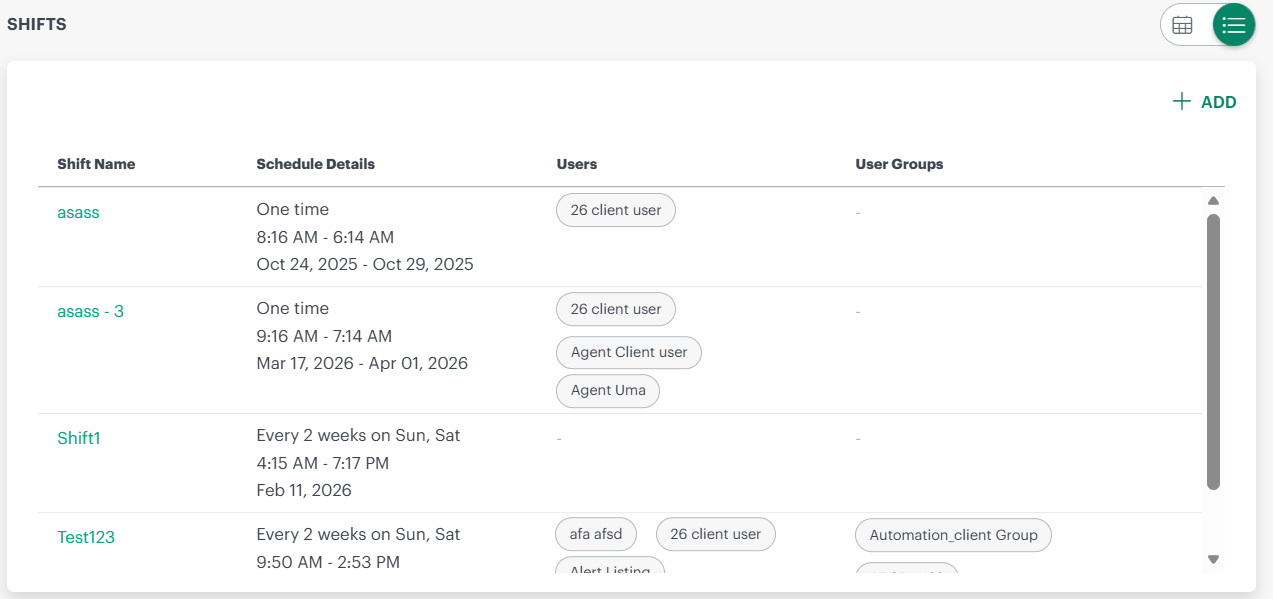
Task: Click 26 client user chip in Test123 row
Action: [x=715, y=534]
